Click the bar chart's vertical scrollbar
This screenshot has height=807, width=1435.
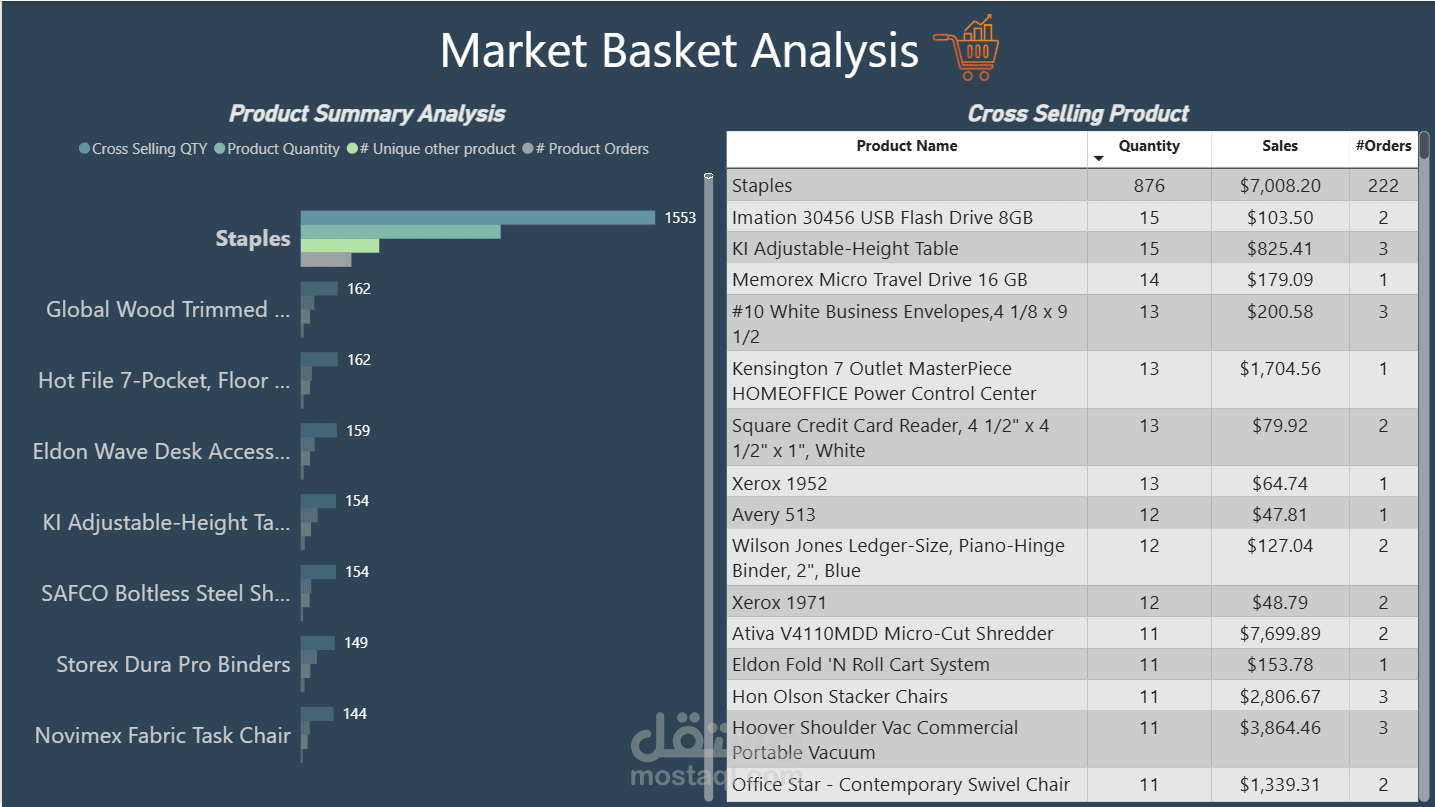coord(709,480)
